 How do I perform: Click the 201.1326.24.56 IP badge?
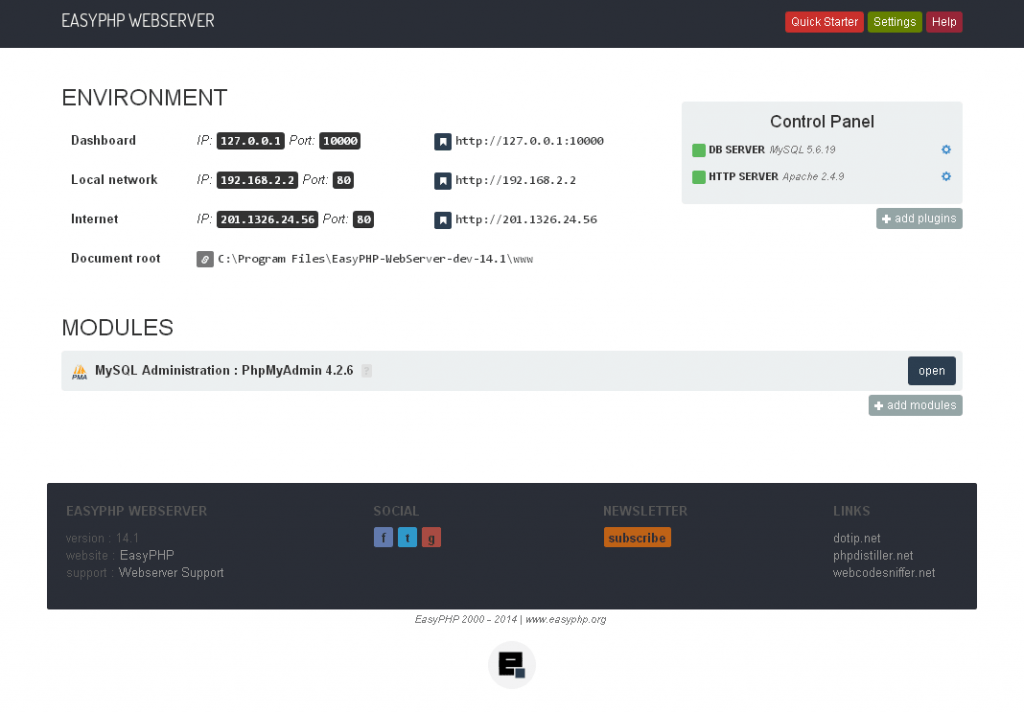(267, 219)
